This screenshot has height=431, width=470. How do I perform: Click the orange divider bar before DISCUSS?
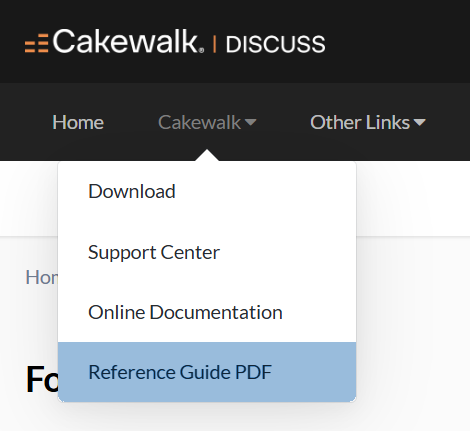pos(215,44)
